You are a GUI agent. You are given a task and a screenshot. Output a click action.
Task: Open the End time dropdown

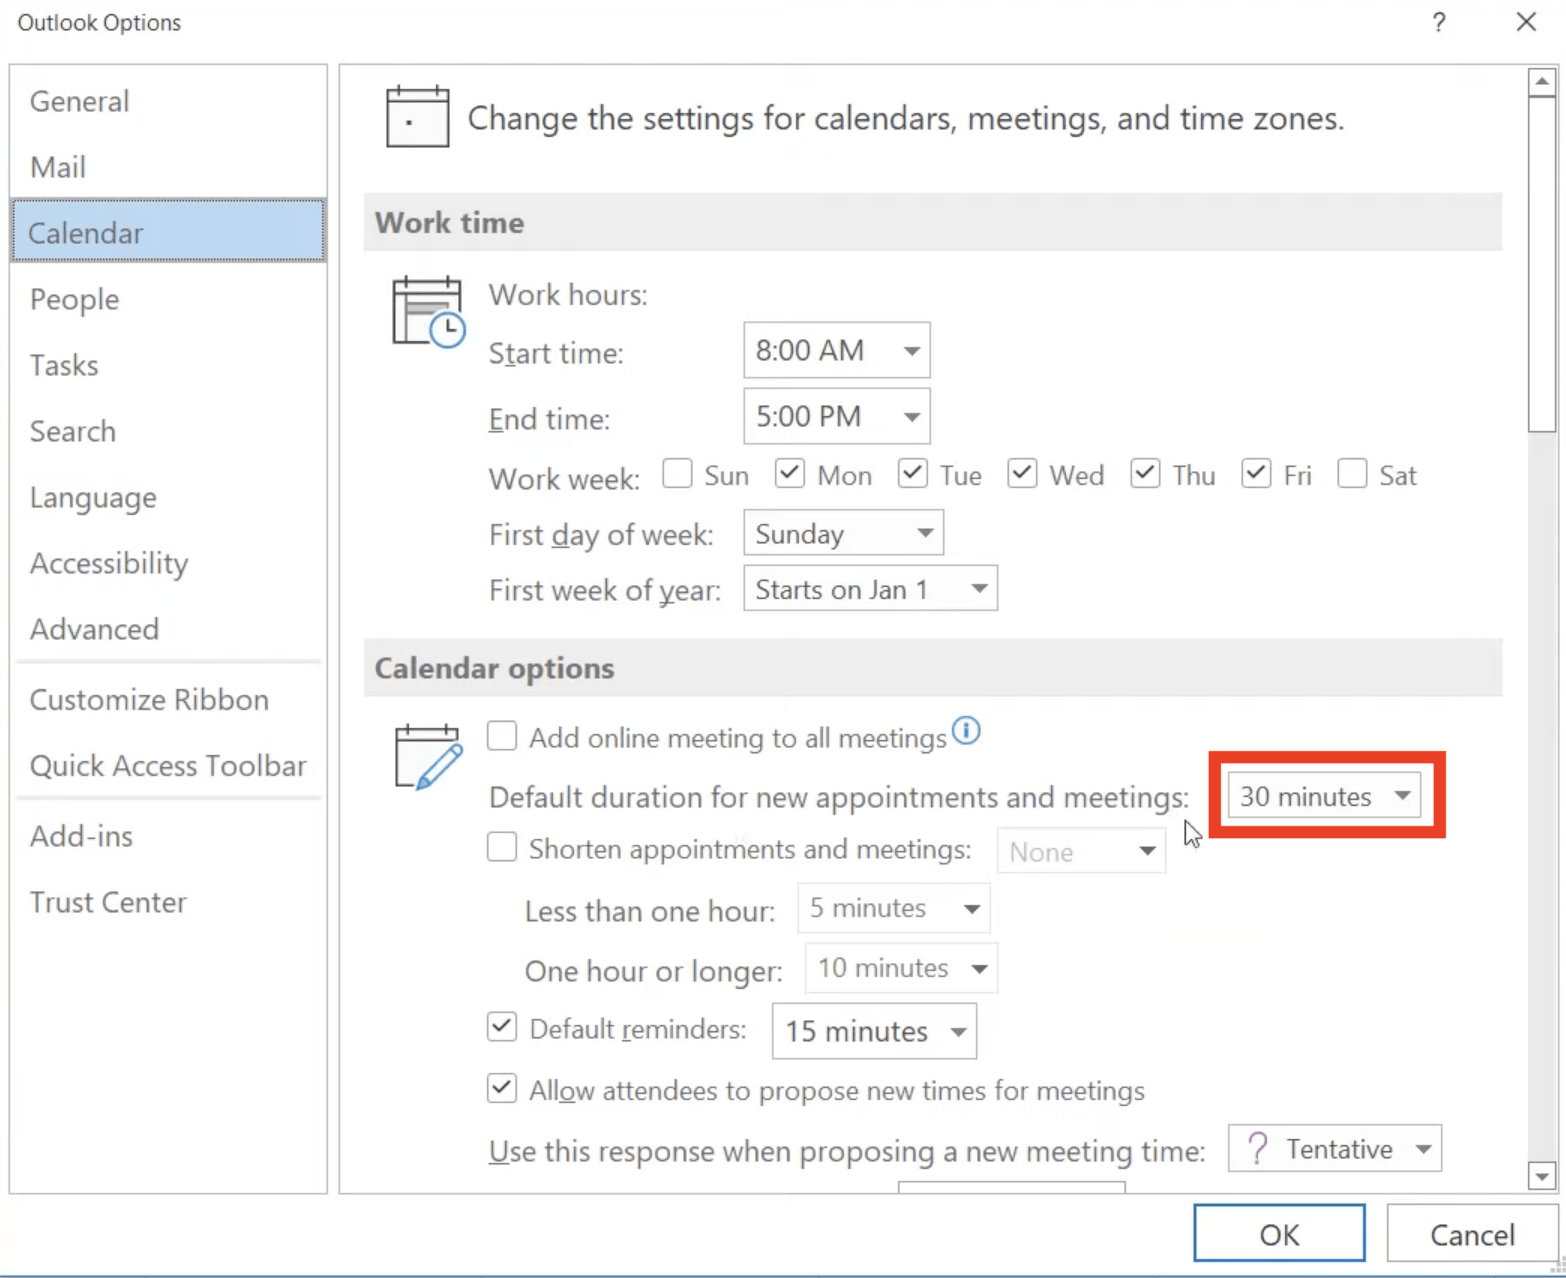pos(837,416)
